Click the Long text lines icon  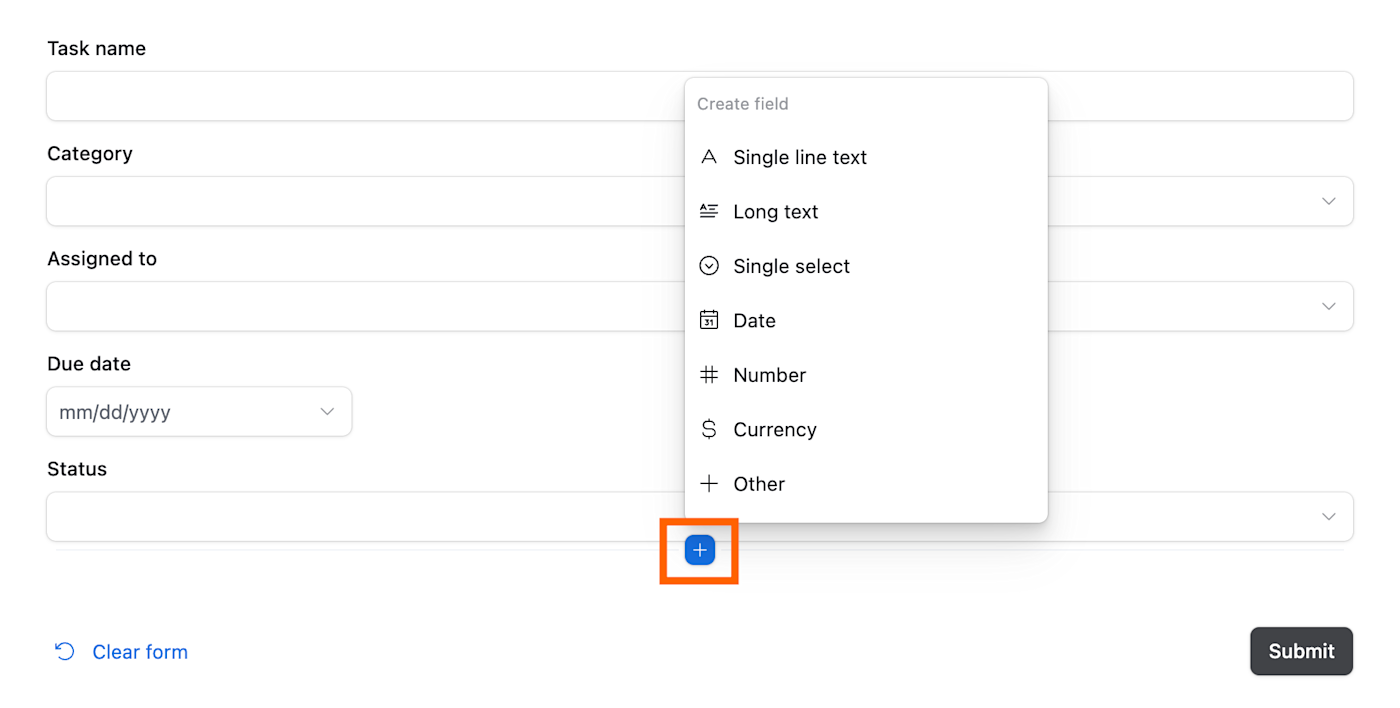pyautogui.click(x=709, y=211)
